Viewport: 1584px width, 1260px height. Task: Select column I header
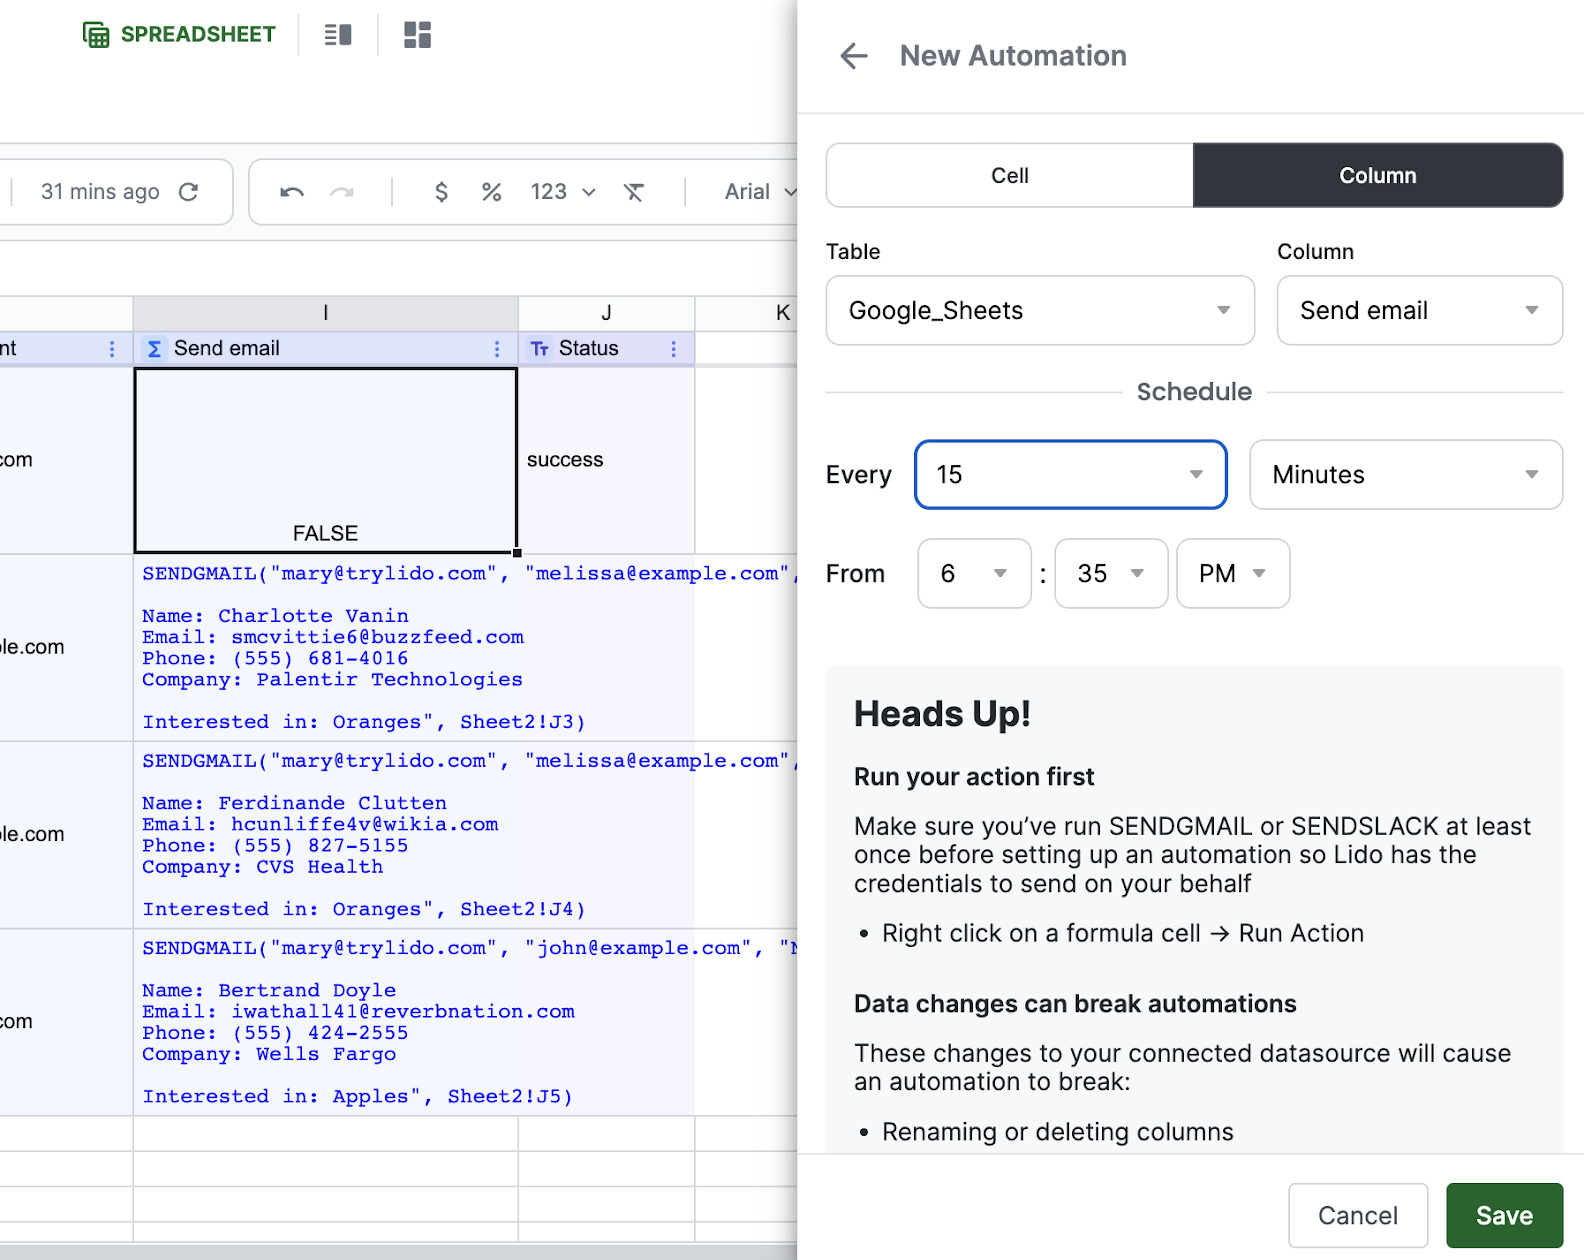(326, 313)
